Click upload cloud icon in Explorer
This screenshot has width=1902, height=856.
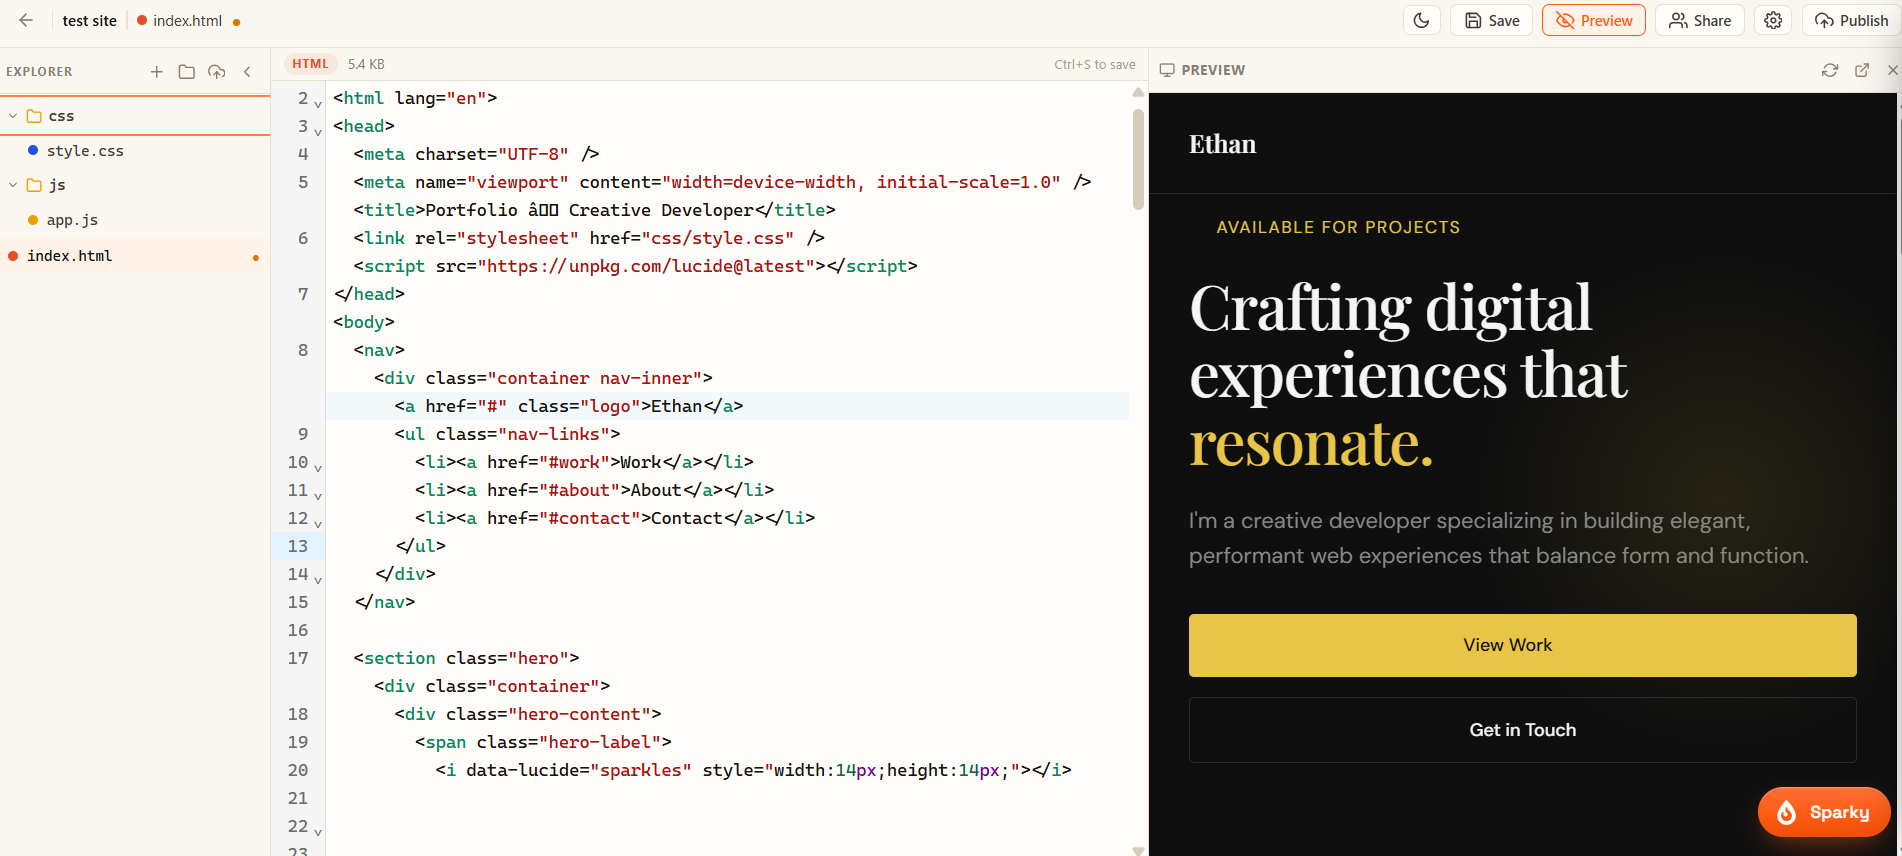click(217, 71)
